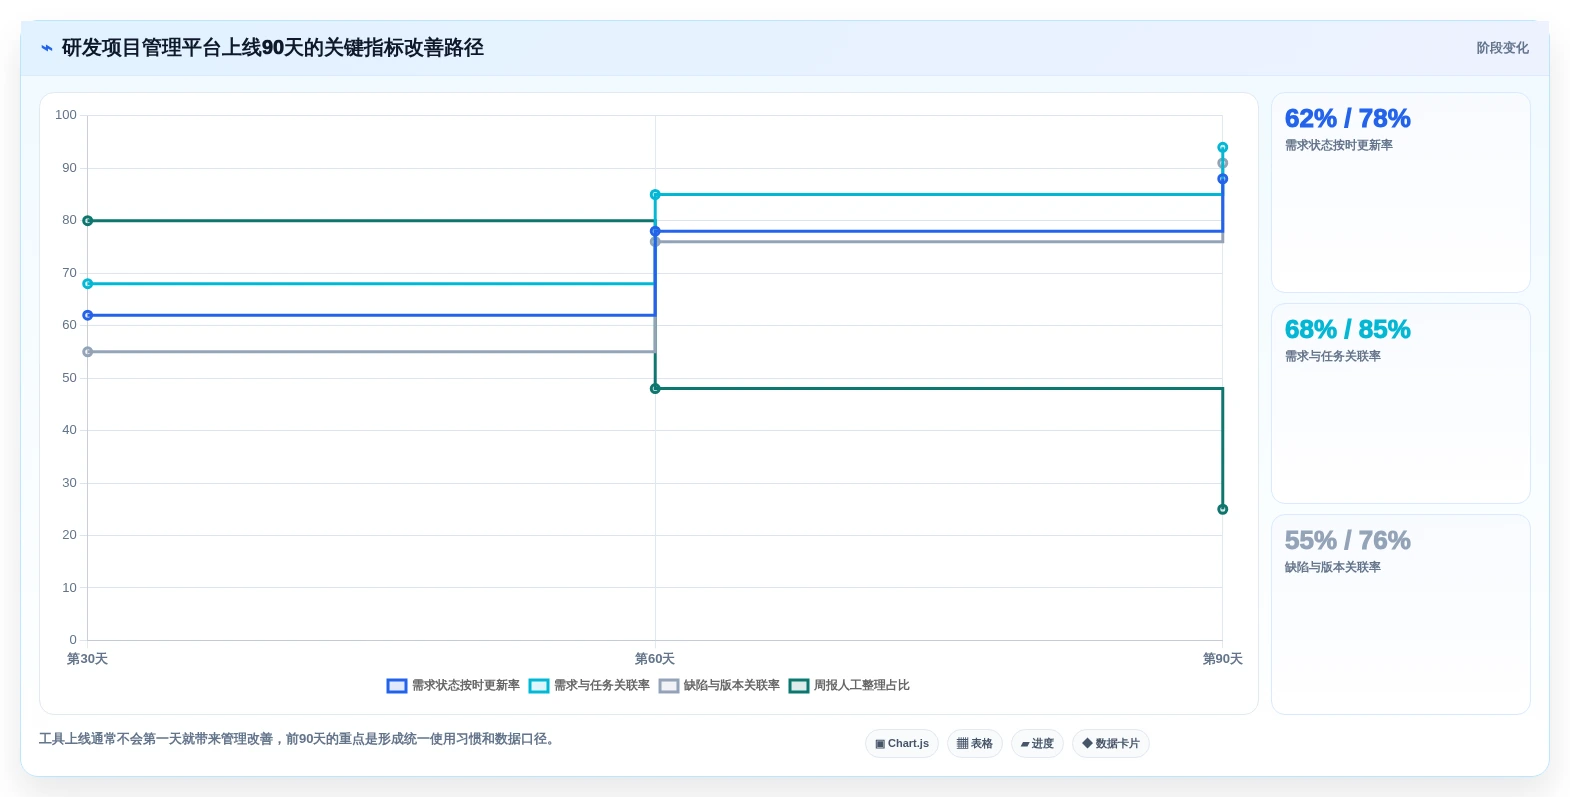The image size is (1570, 797).
Task: Select the 表格 tag chip
Action: [x=975, y=744]
